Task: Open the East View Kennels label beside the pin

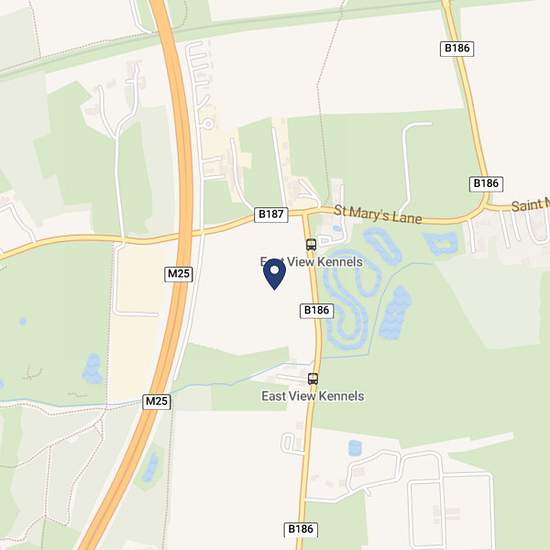Action: pos(311,262)
